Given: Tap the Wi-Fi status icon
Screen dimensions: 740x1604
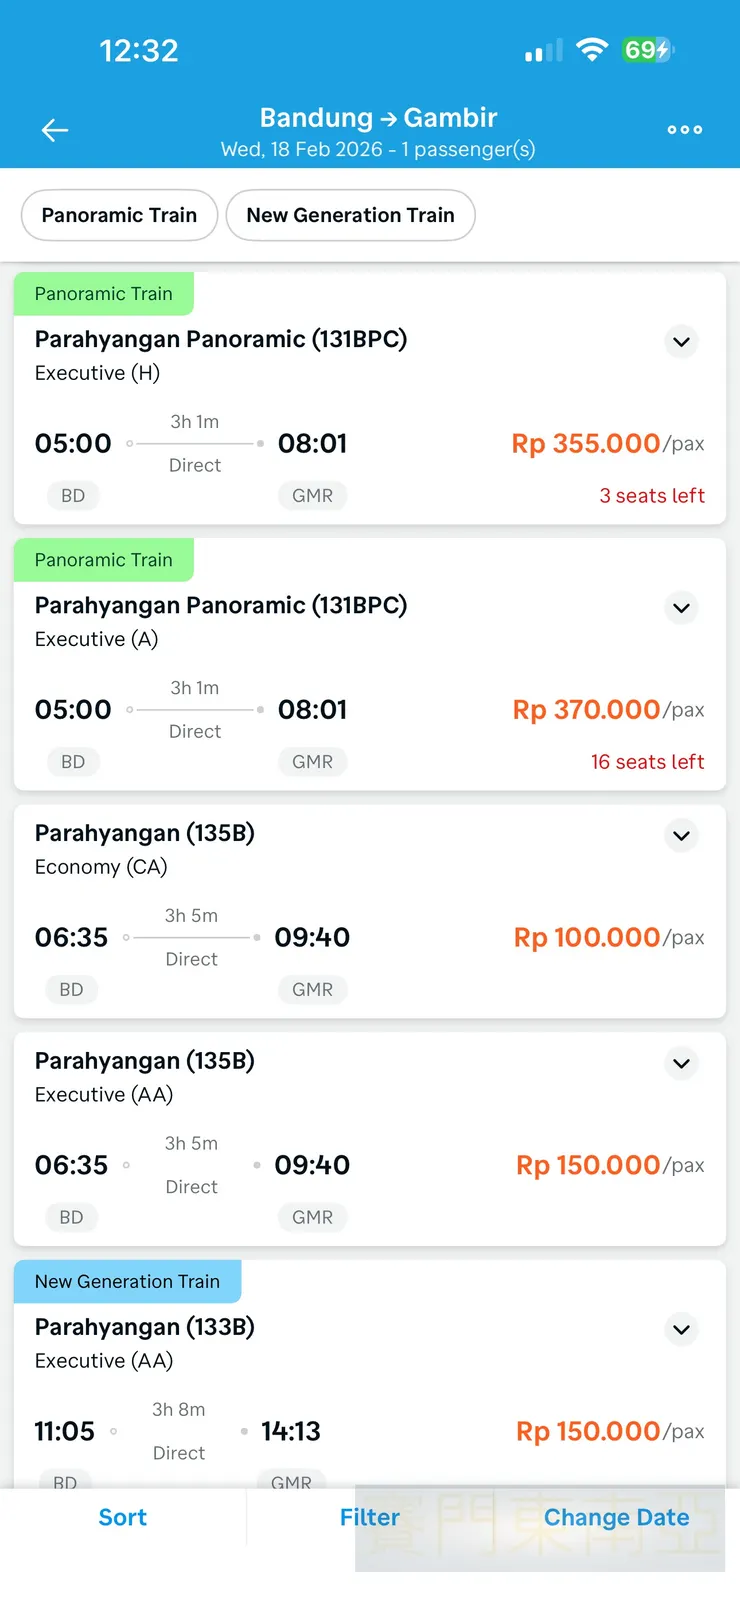Looking at the screenshot, I should point(592,50).
